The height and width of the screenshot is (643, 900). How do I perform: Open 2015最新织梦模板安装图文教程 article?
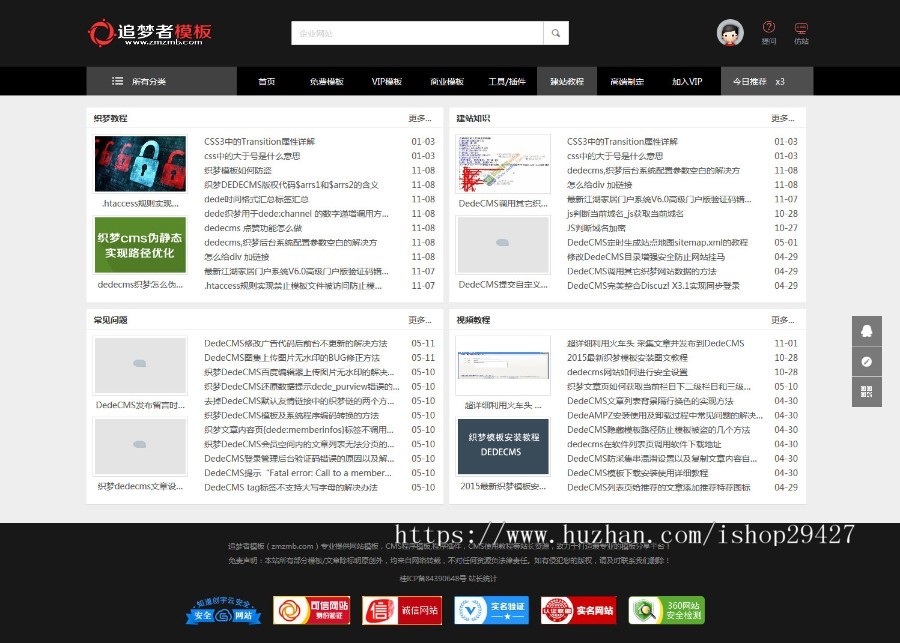[x=627, y=358]
